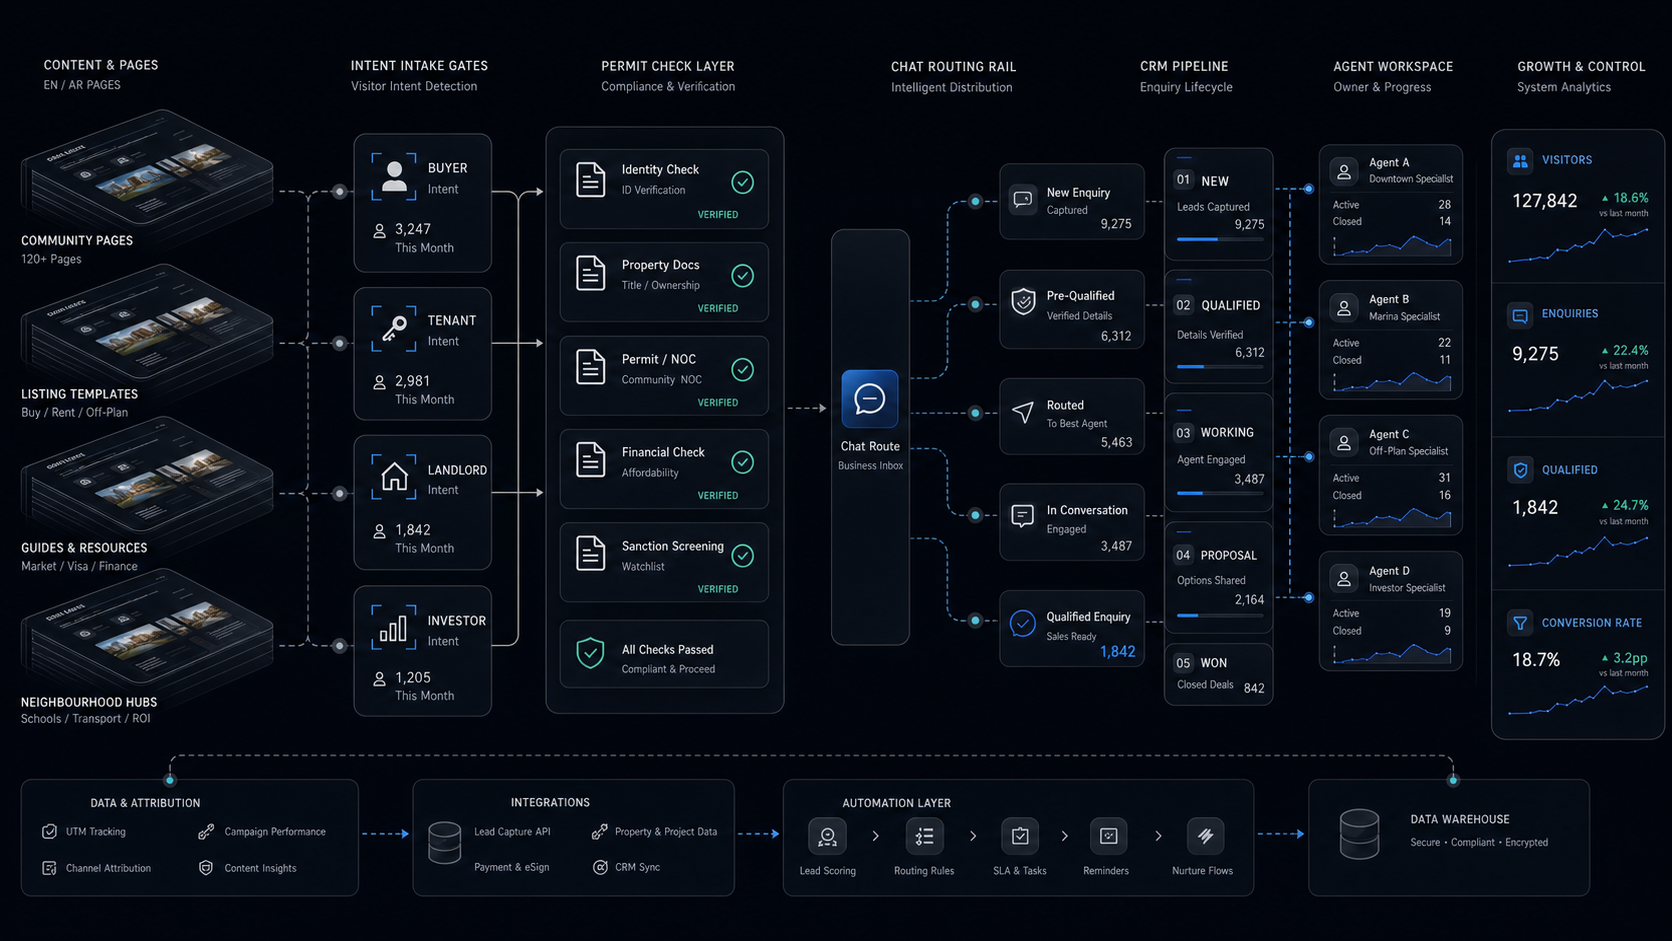
Task: Click the Tenant intent key icon
Action: [x=394, y=329]
